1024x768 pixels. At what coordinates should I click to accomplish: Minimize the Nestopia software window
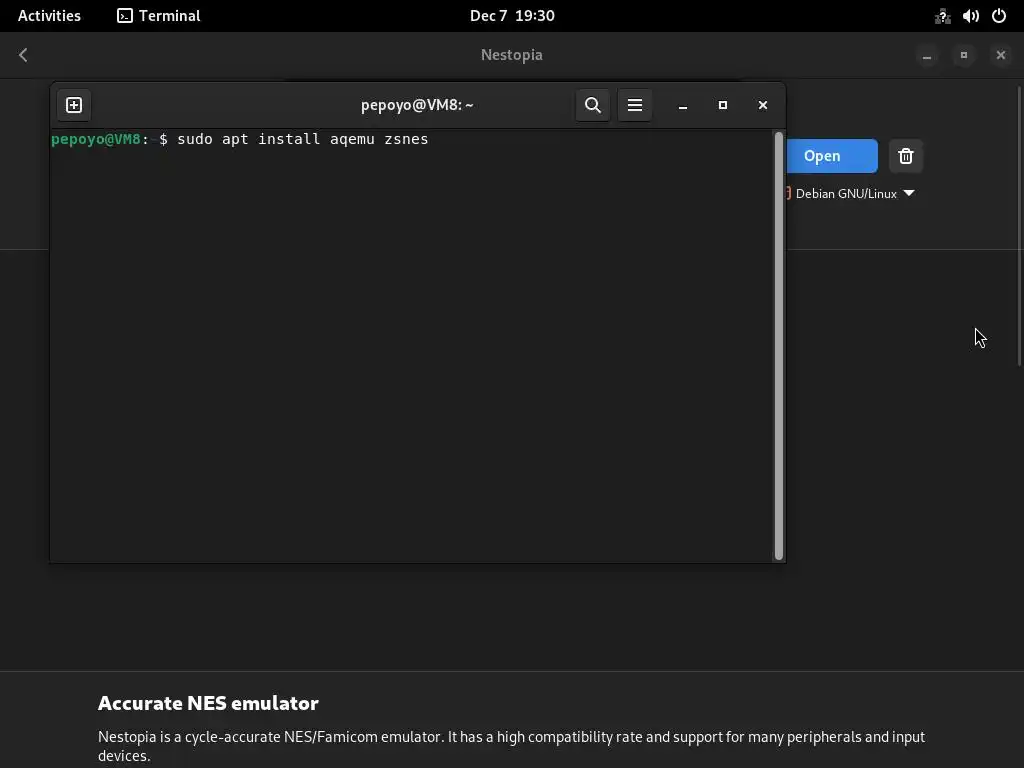tap(927, 55)
